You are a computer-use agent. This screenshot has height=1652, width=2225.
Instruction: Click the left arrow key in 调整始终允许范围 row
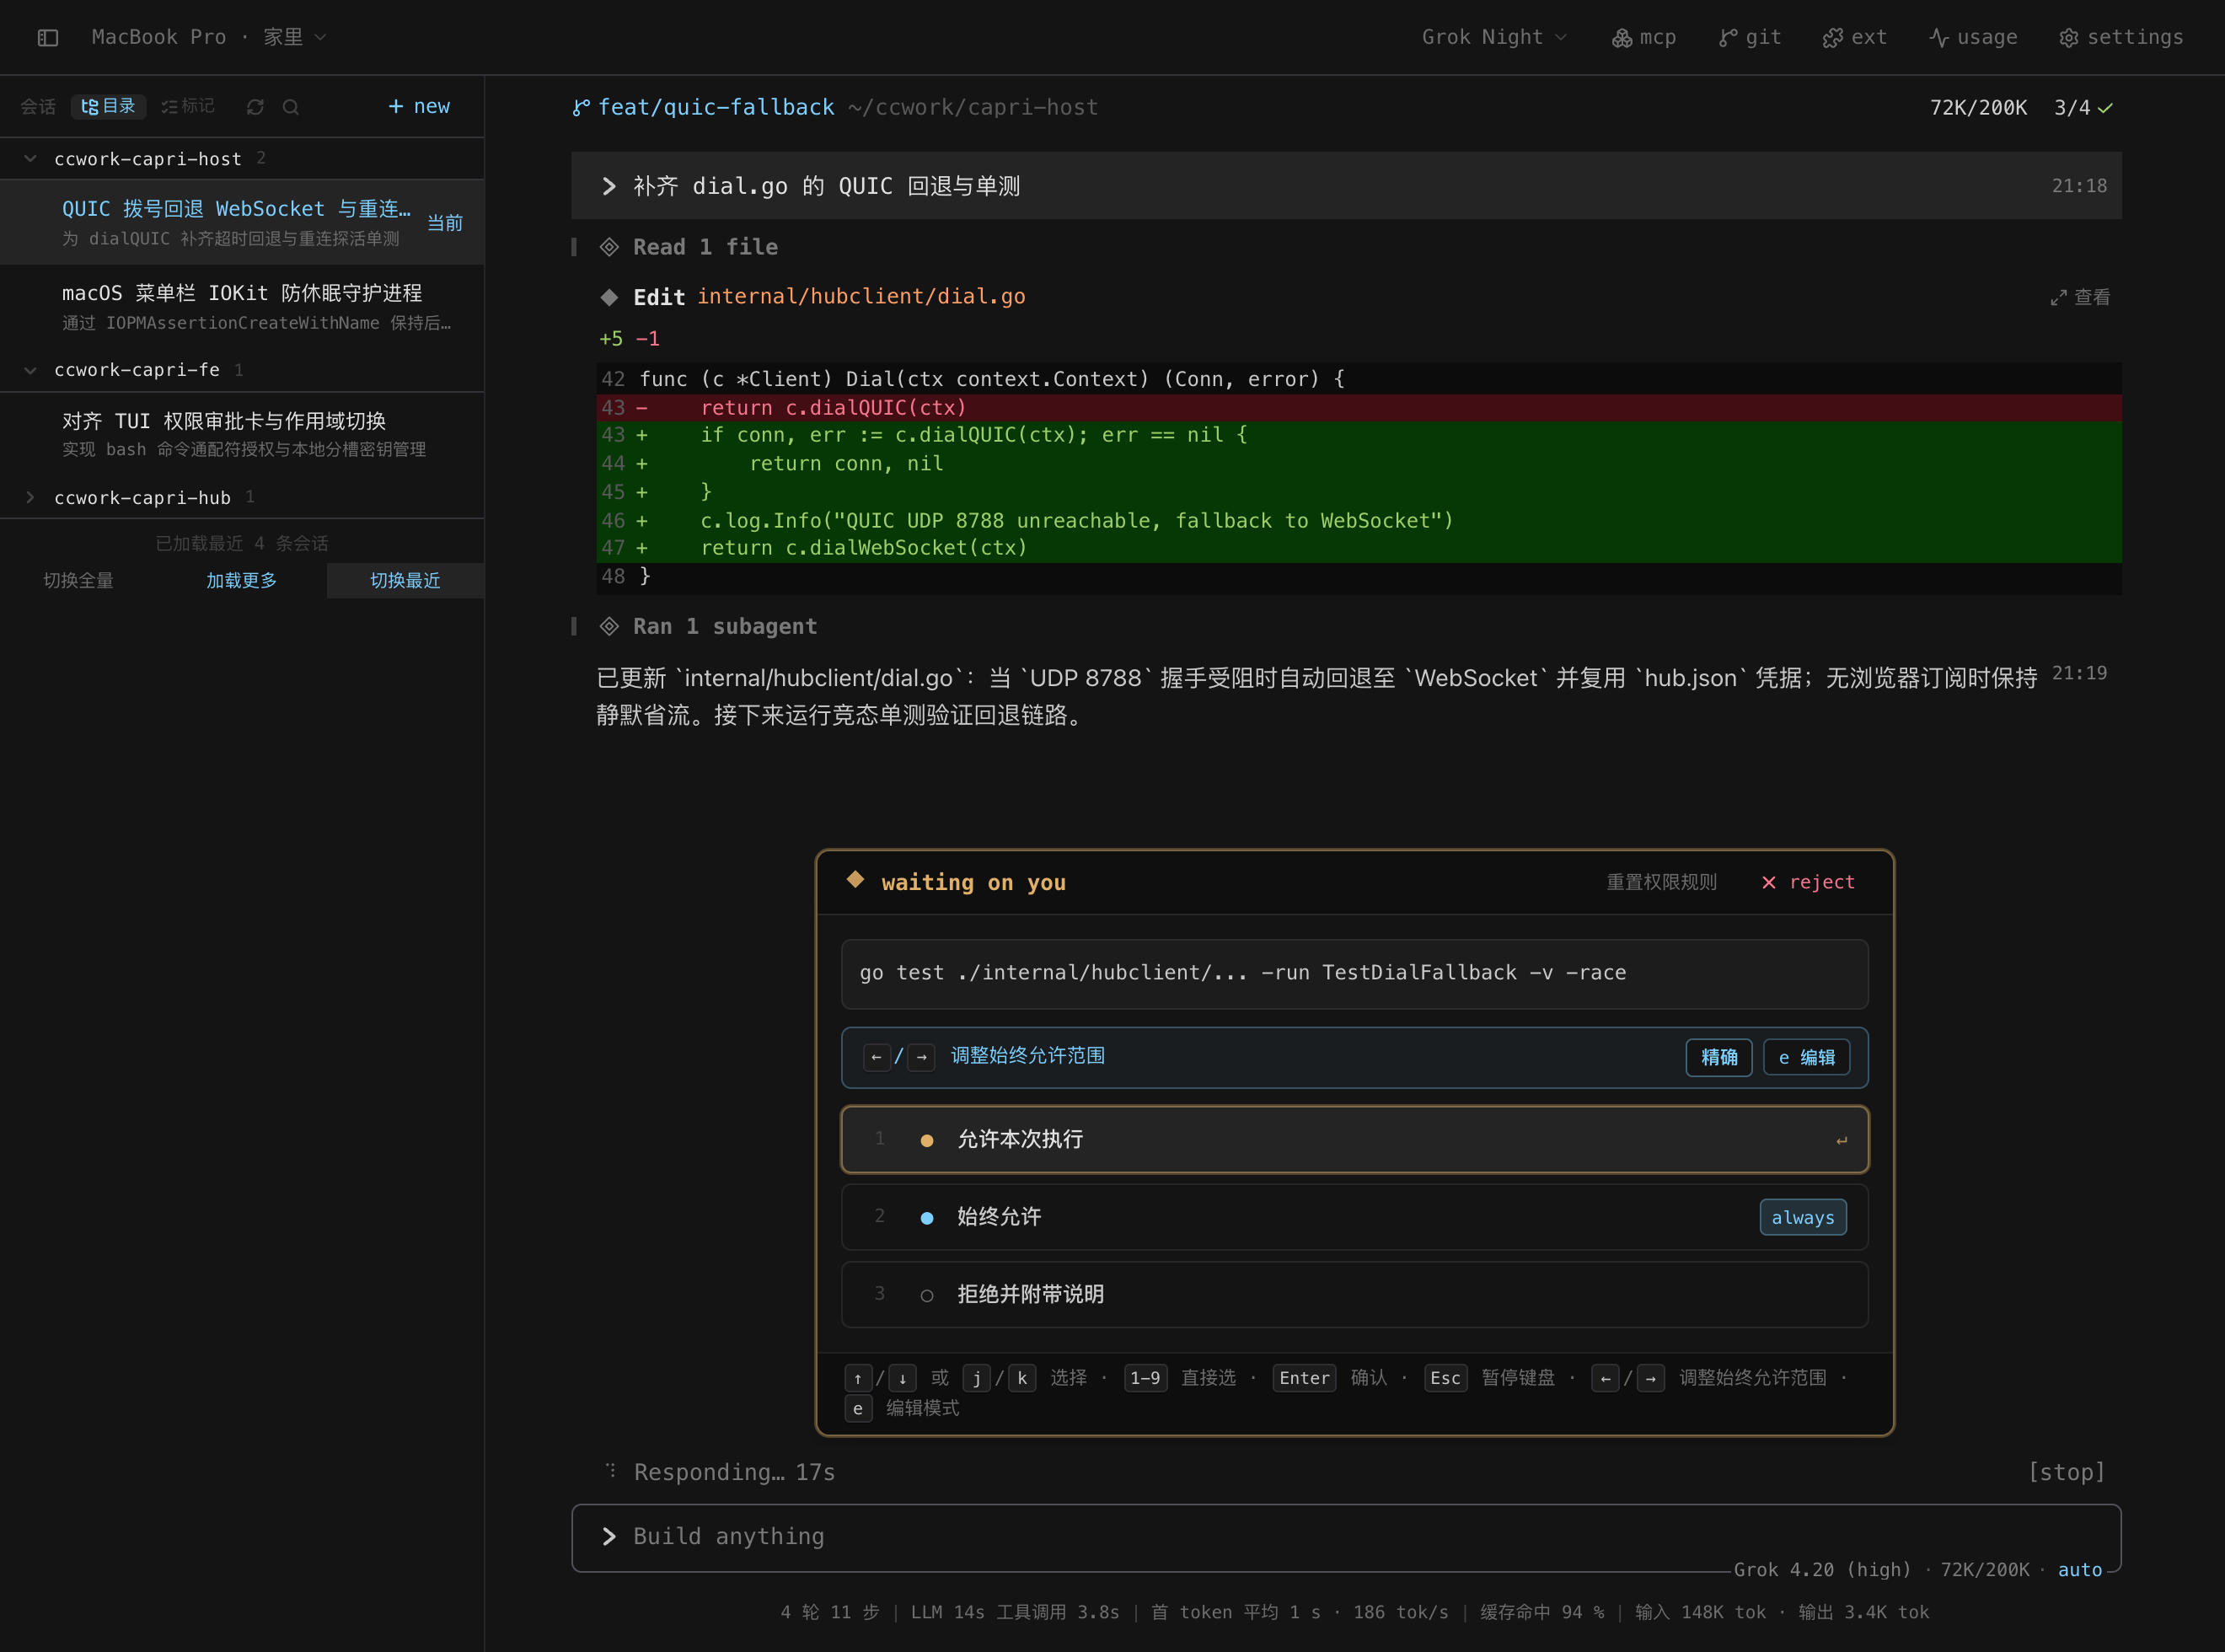[x=877, y=1057]
